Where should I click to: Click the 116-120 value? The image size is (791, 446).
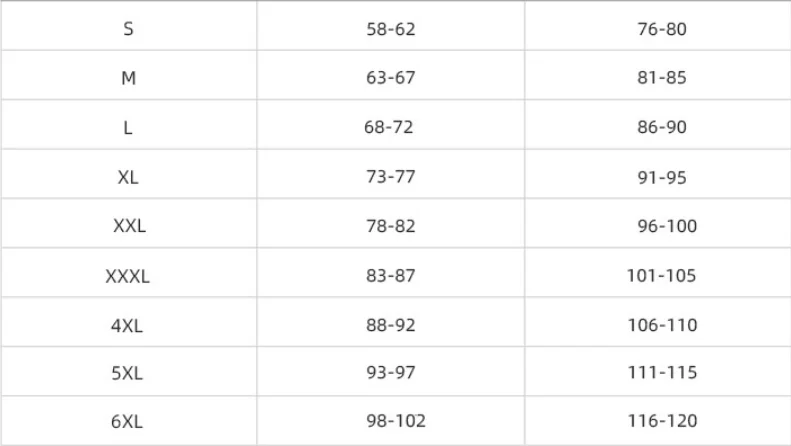(662, 420)
